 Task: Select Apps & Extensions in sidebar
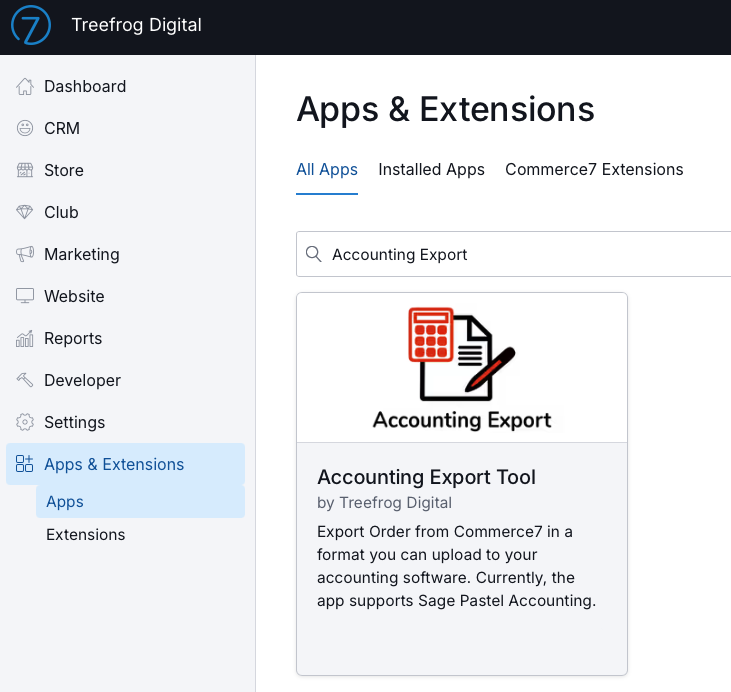point(125,464)
